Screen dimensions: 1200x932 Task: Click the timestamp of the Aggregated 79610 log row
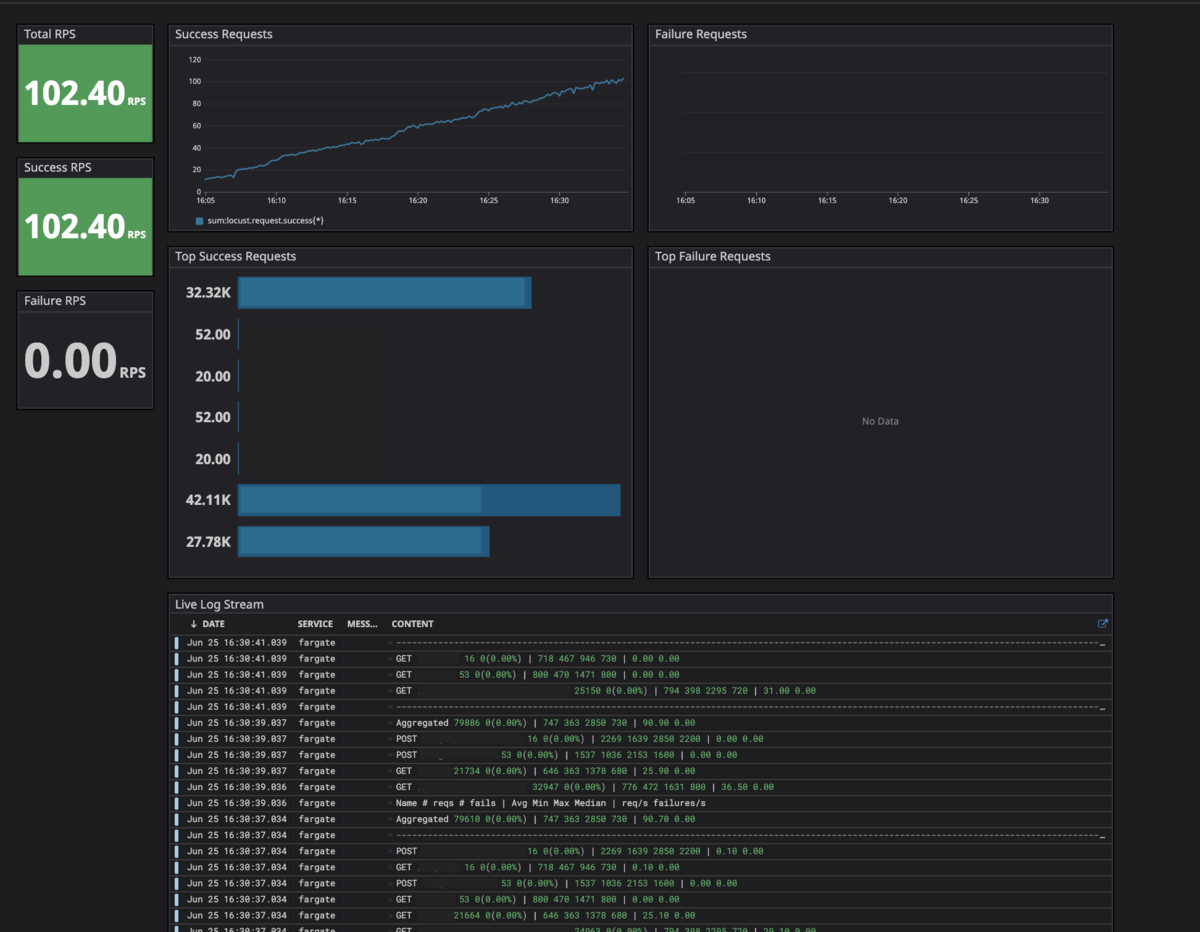pyautogui.click(x=236, y=819)
